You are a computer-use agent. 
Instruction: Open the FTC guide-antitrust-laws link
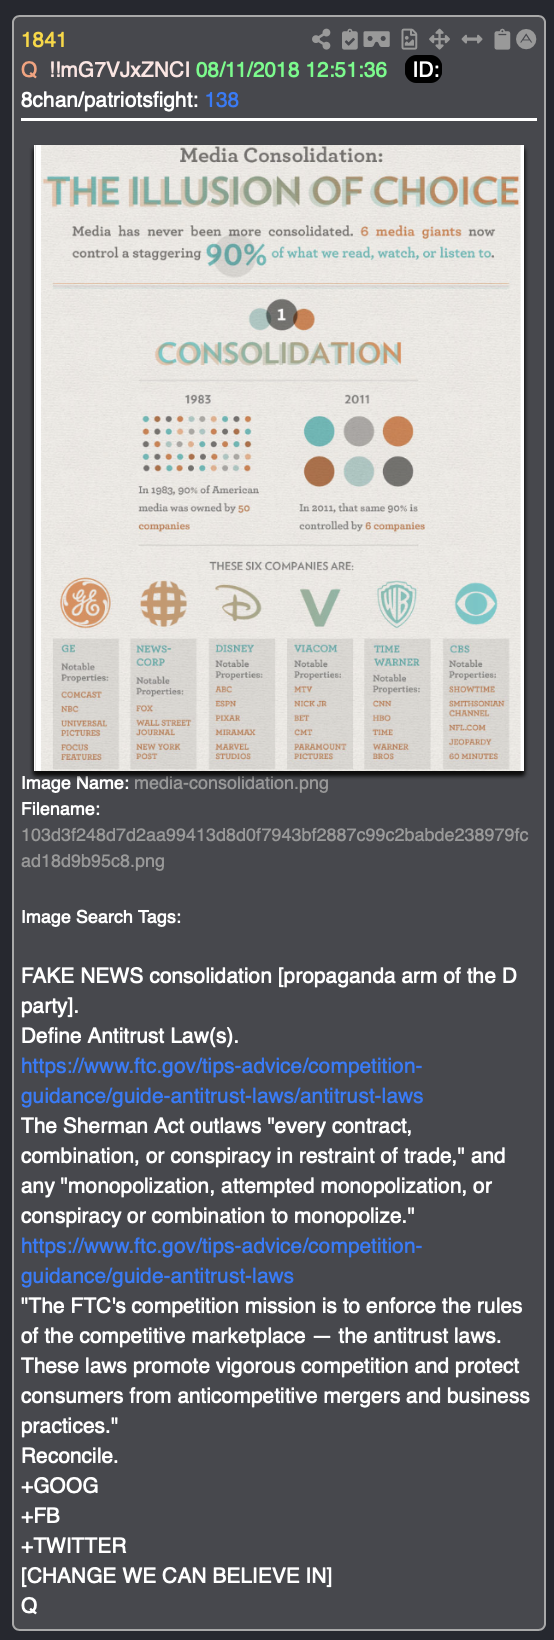point(222,1261)
